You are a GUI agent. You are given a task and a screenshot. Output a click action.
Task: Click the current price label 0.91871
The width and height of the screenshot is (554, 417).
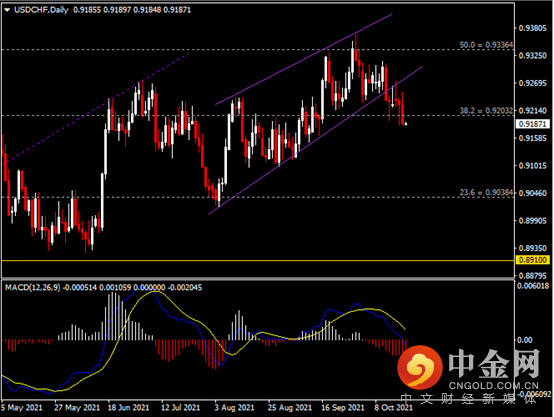(x=533, y=124)
